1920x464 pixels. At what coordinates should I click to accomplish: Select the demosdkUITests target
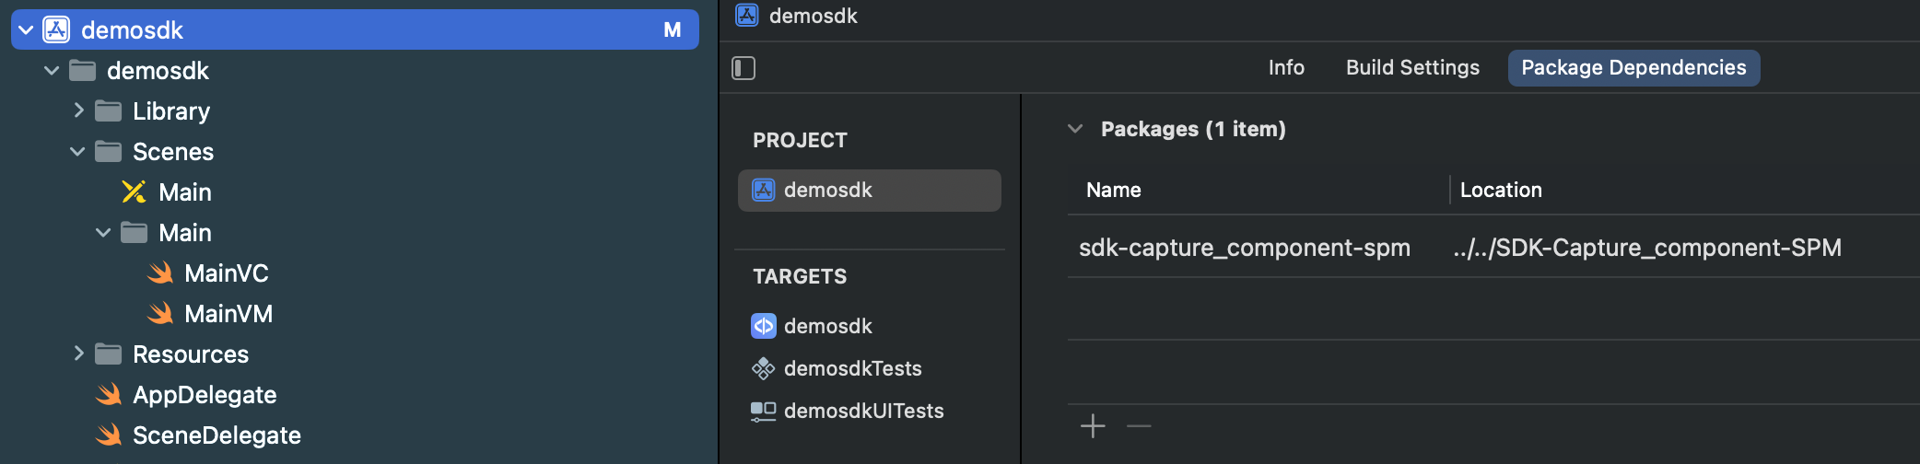point(848,411)
